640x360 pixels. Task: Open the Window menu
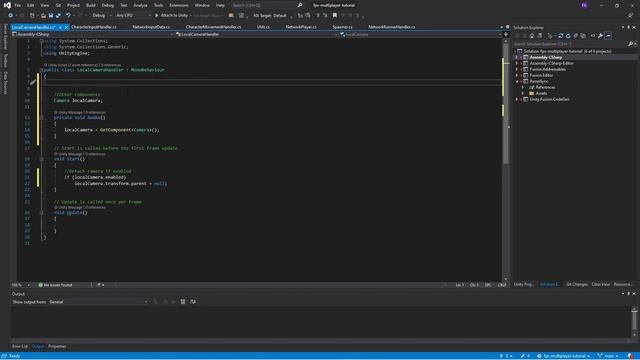click(202, 5)
